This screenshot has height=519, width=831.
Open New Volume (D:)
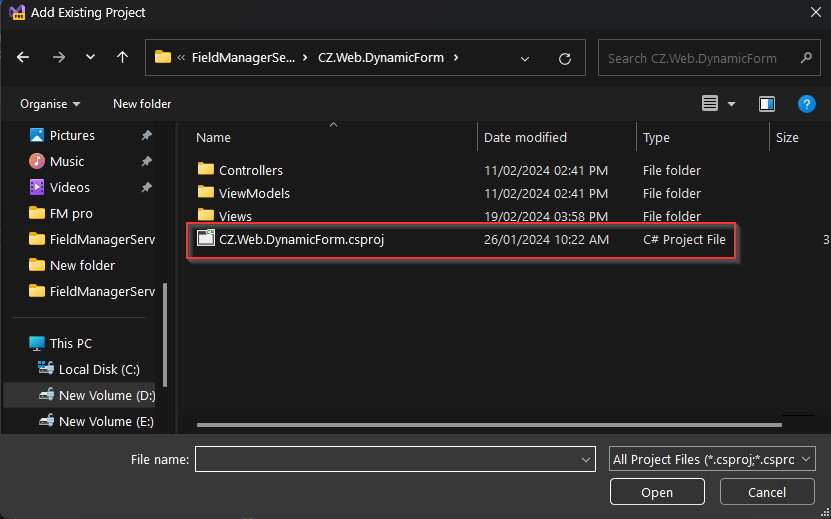[107, 395]
